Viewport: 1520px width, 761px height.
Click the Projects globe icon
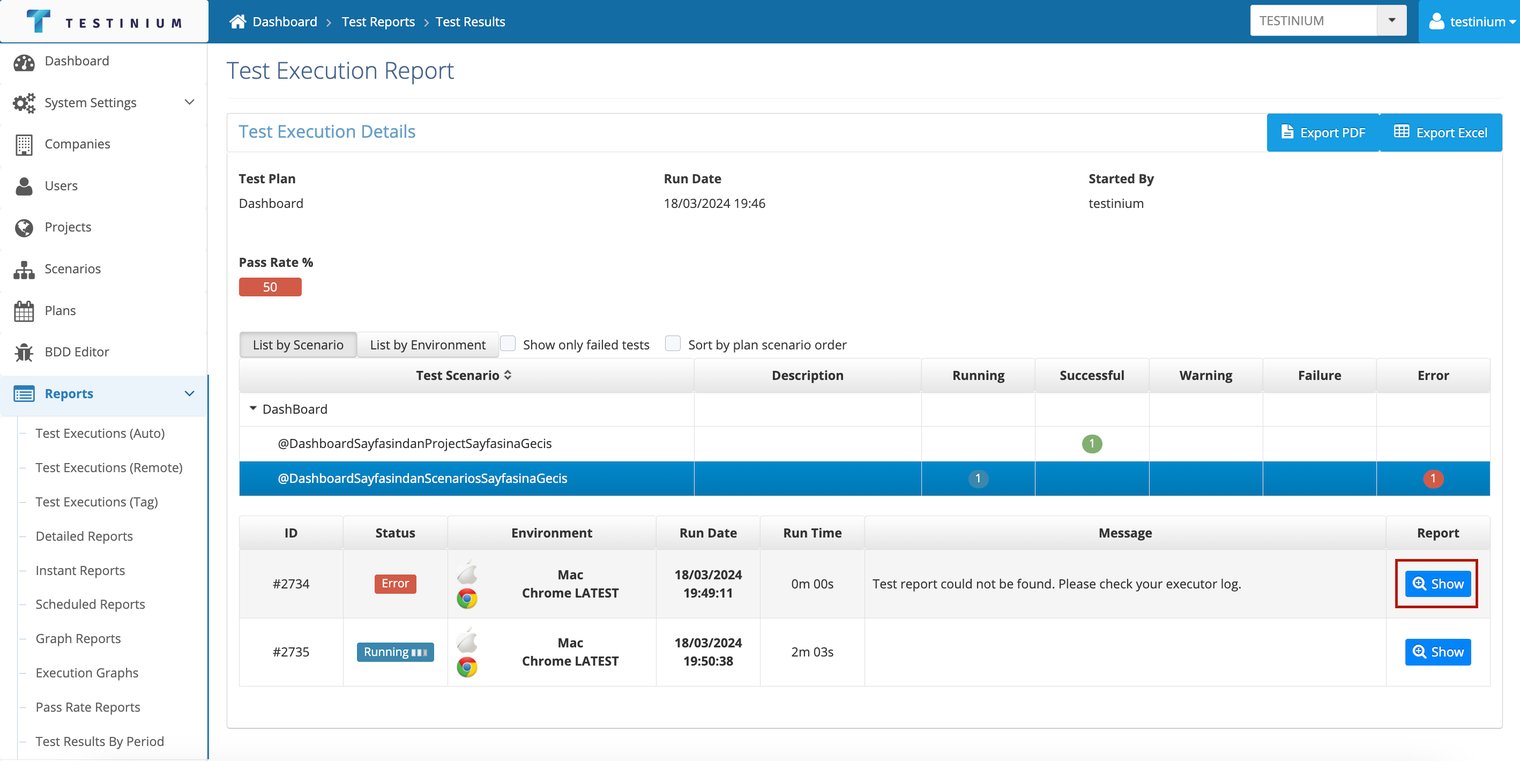click(24, 228)
